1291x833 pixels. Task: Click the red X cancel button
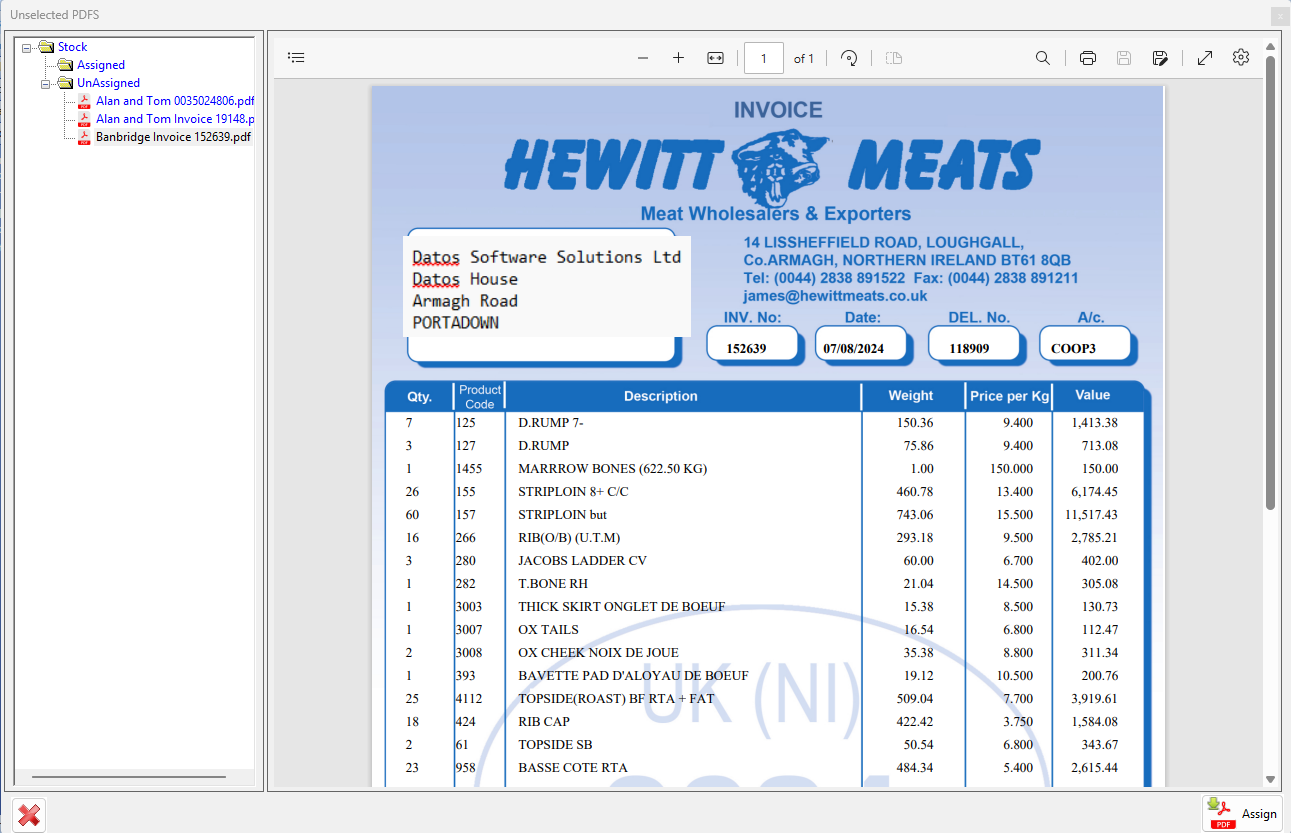(x=29, y=815)
